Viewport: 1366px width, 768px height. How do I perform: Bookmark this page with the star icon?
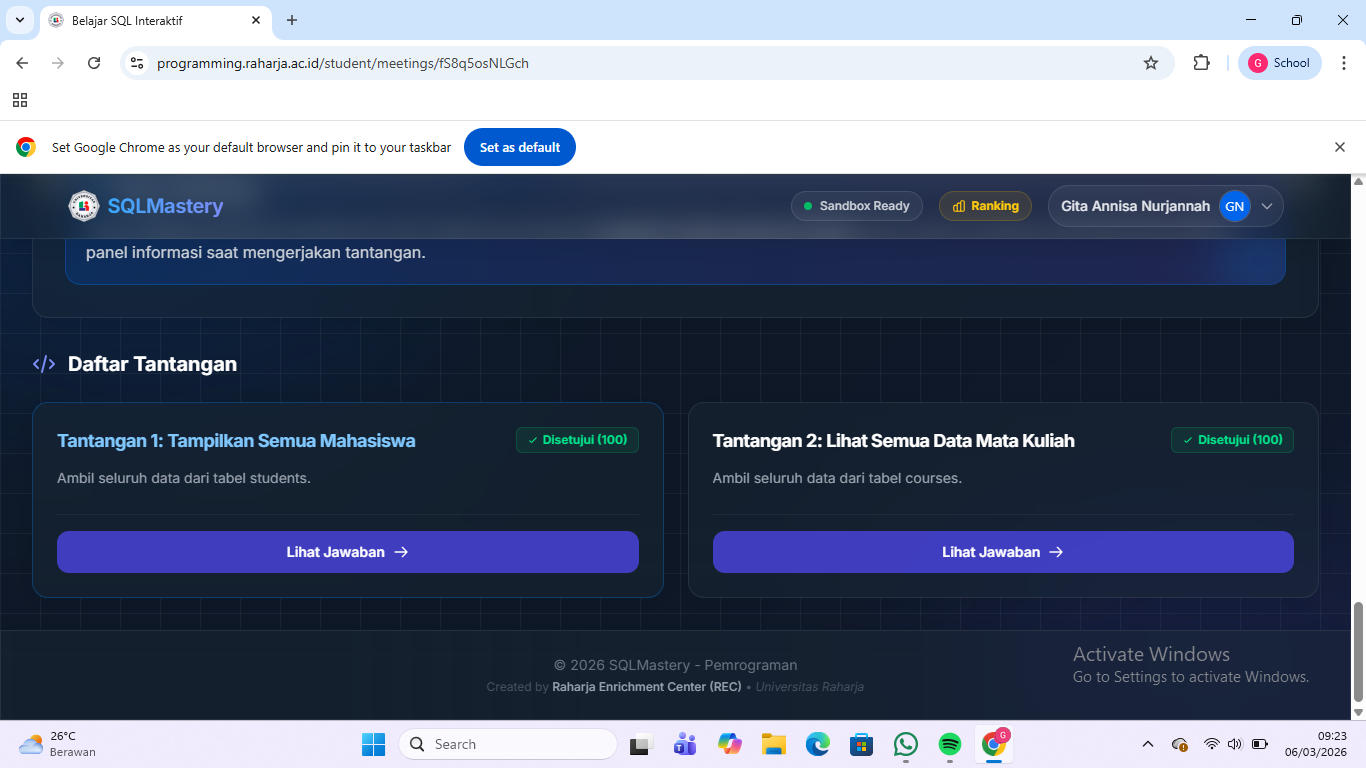pos(1151,63)
